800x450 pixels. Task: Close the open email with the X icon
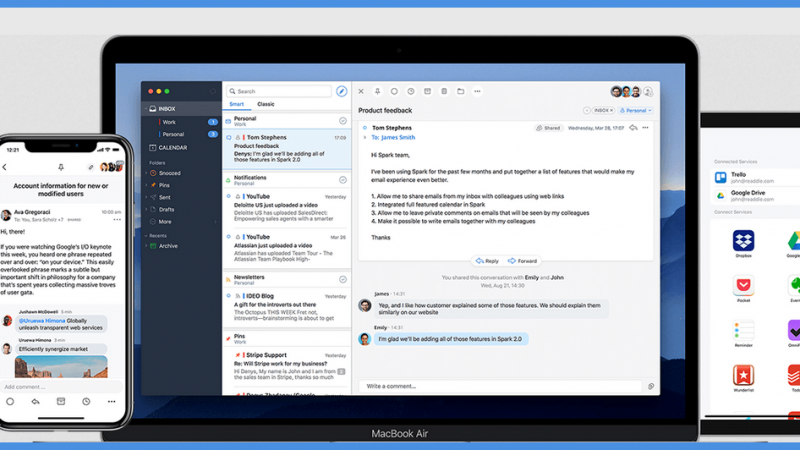click(361, 91)
